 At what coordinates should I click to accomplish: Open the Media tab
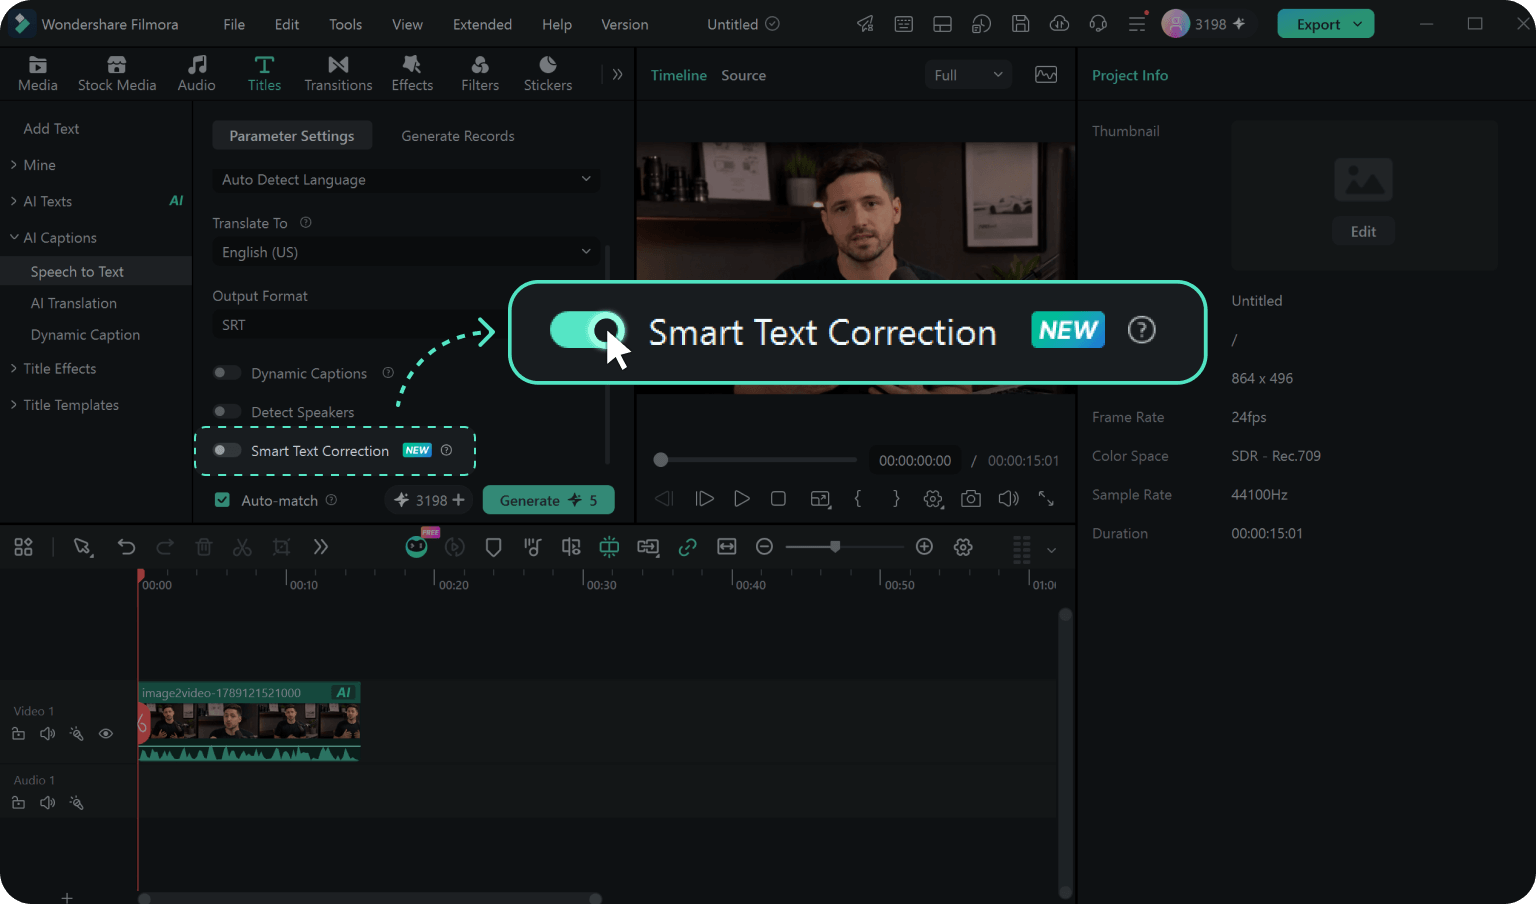pyautogui.click(x=37, y=74)
